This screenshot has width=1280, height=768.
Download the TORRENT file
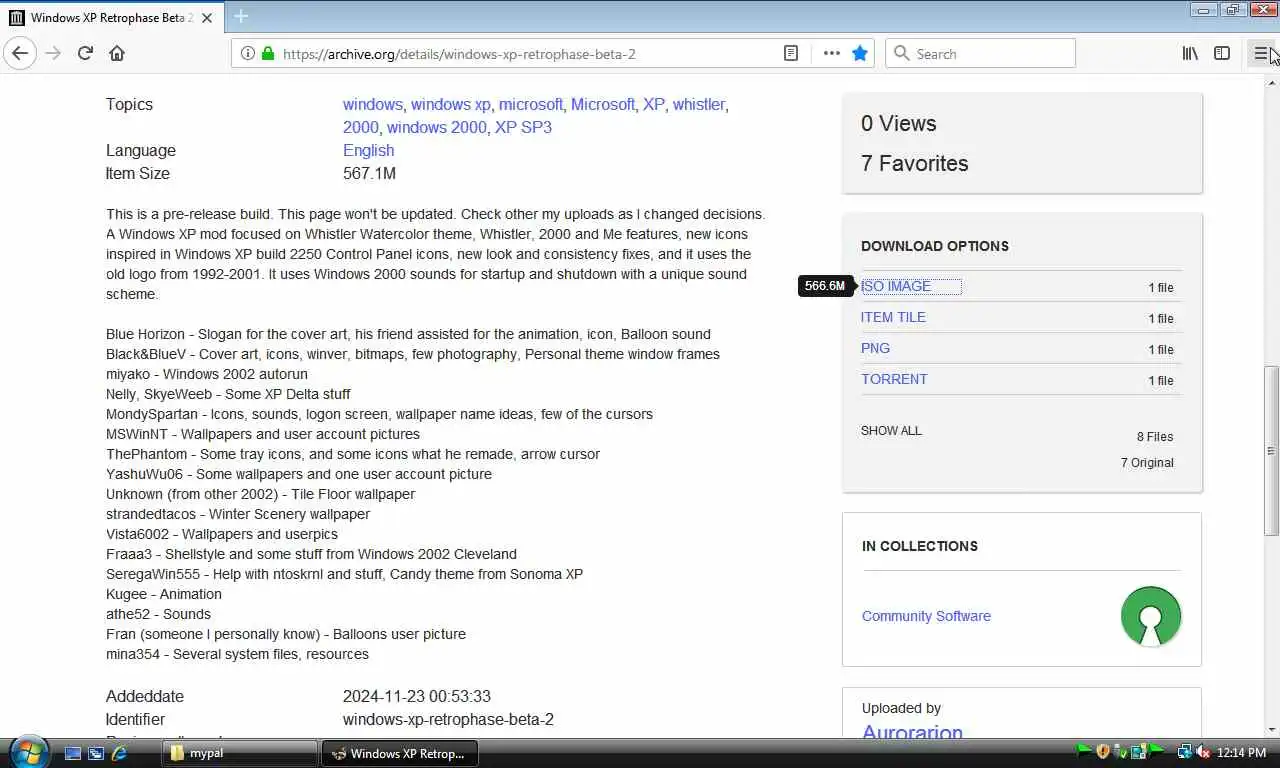(x=894, y=379)
